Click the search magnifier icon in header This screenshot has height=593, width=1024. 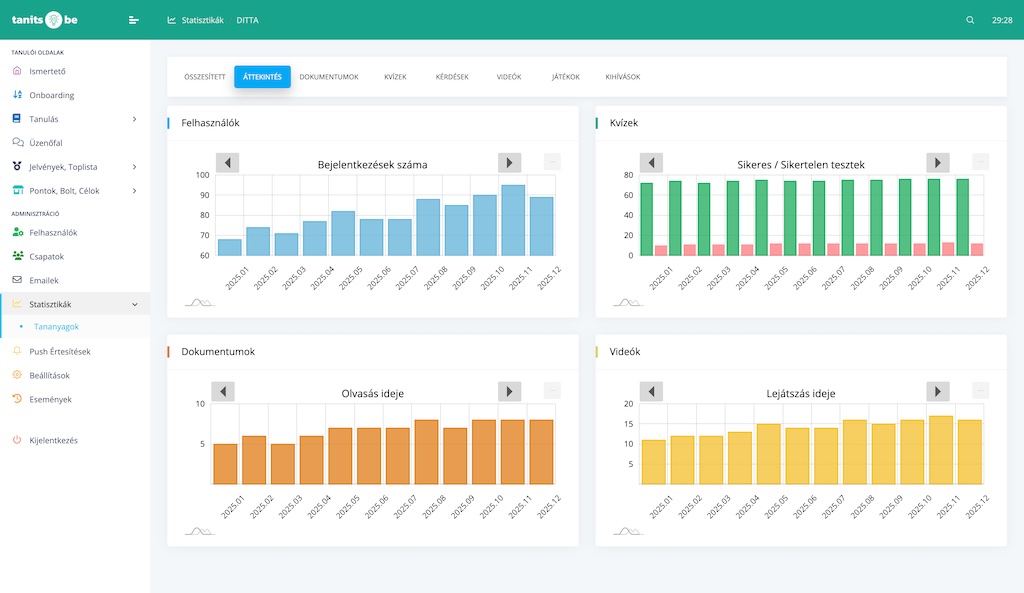coord(970,20)
